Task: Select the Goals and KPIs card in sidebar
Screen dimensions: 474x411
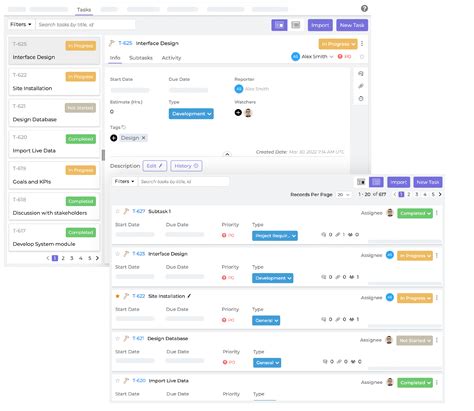Action: pos(54,175)
